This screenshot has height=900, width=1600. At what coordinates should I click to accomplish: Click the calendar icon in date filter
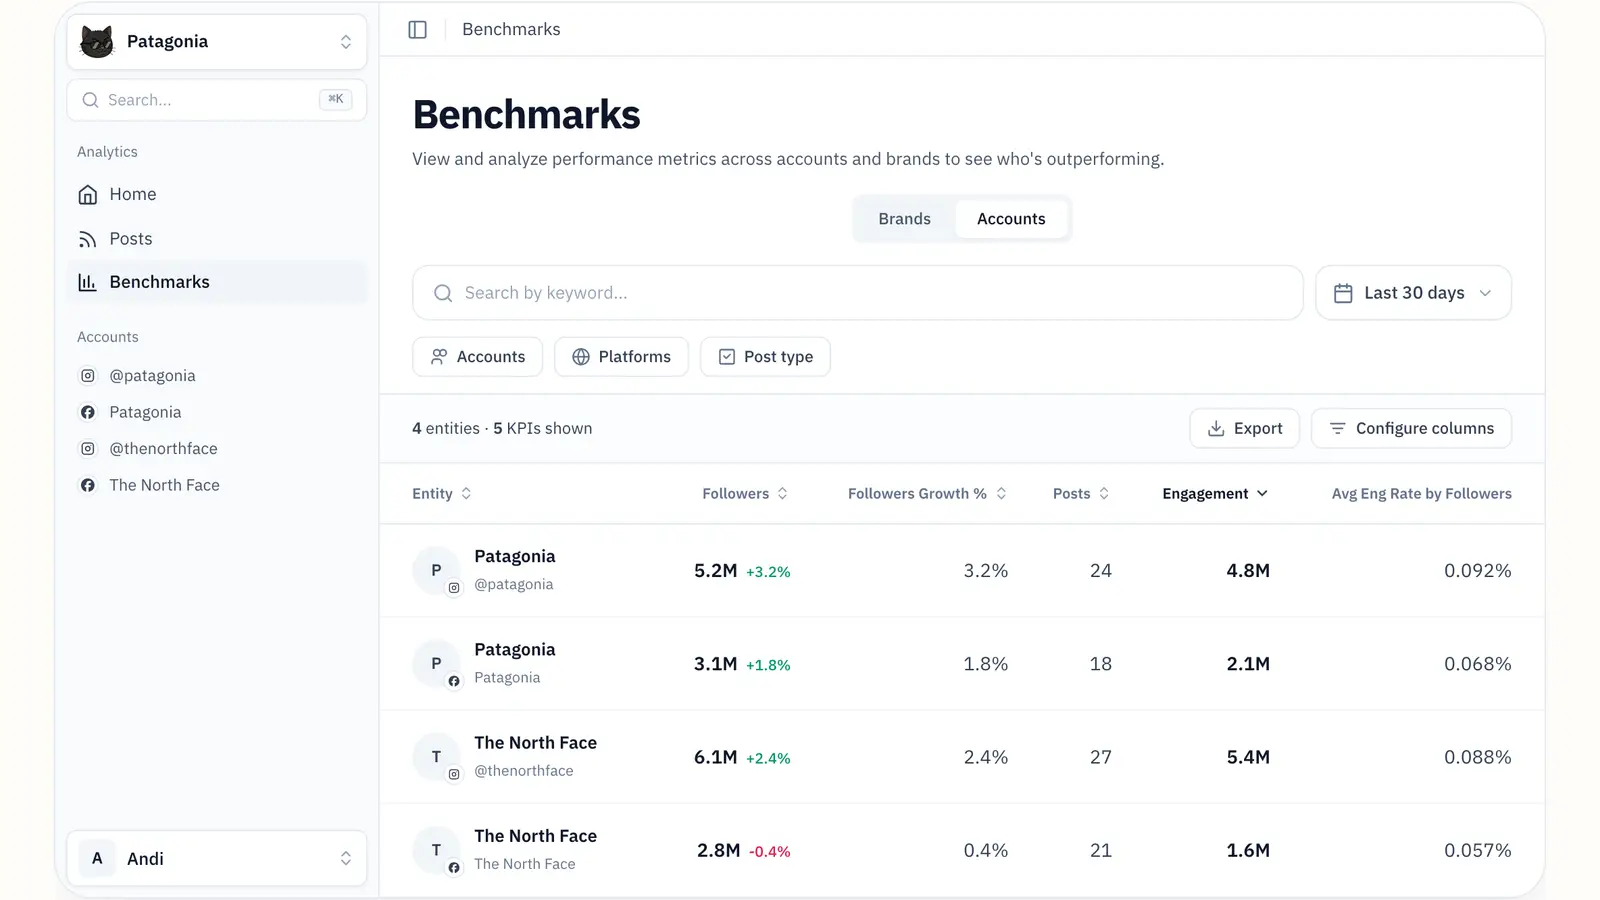point(1343,293)
